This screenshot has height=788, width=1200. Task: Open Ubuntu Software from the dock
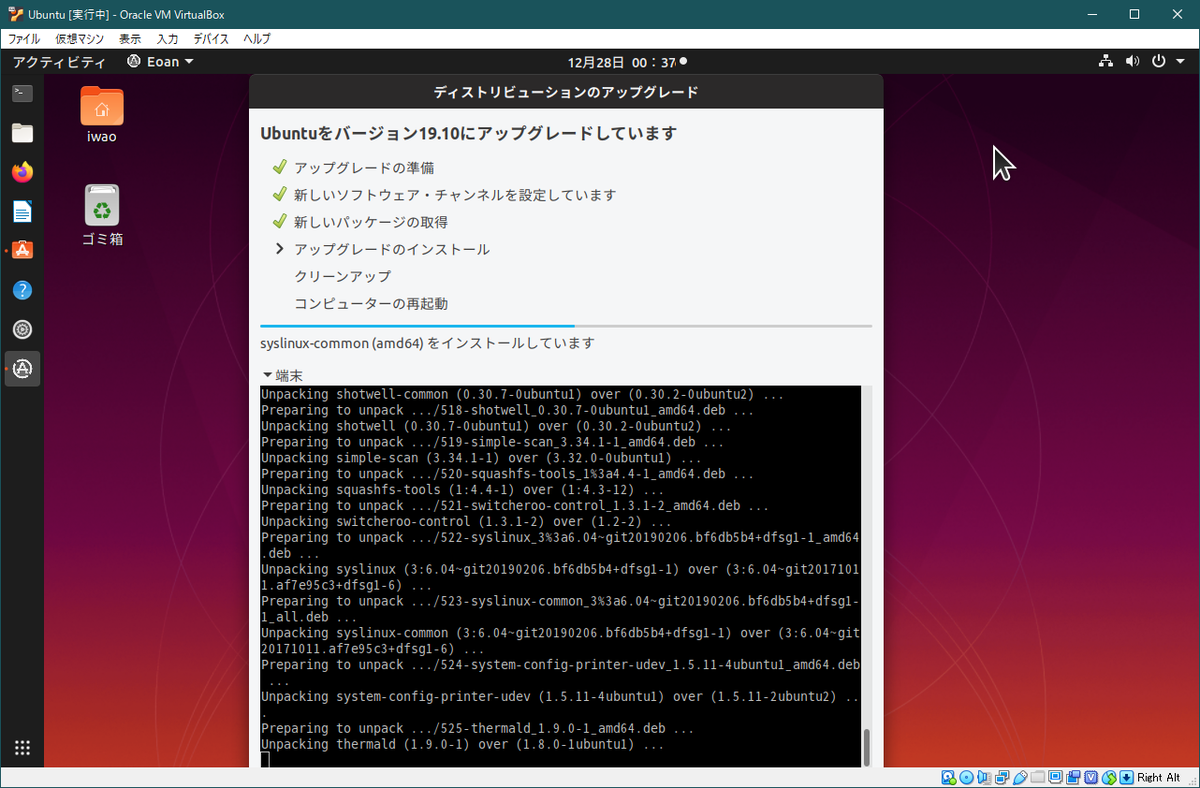22,251
